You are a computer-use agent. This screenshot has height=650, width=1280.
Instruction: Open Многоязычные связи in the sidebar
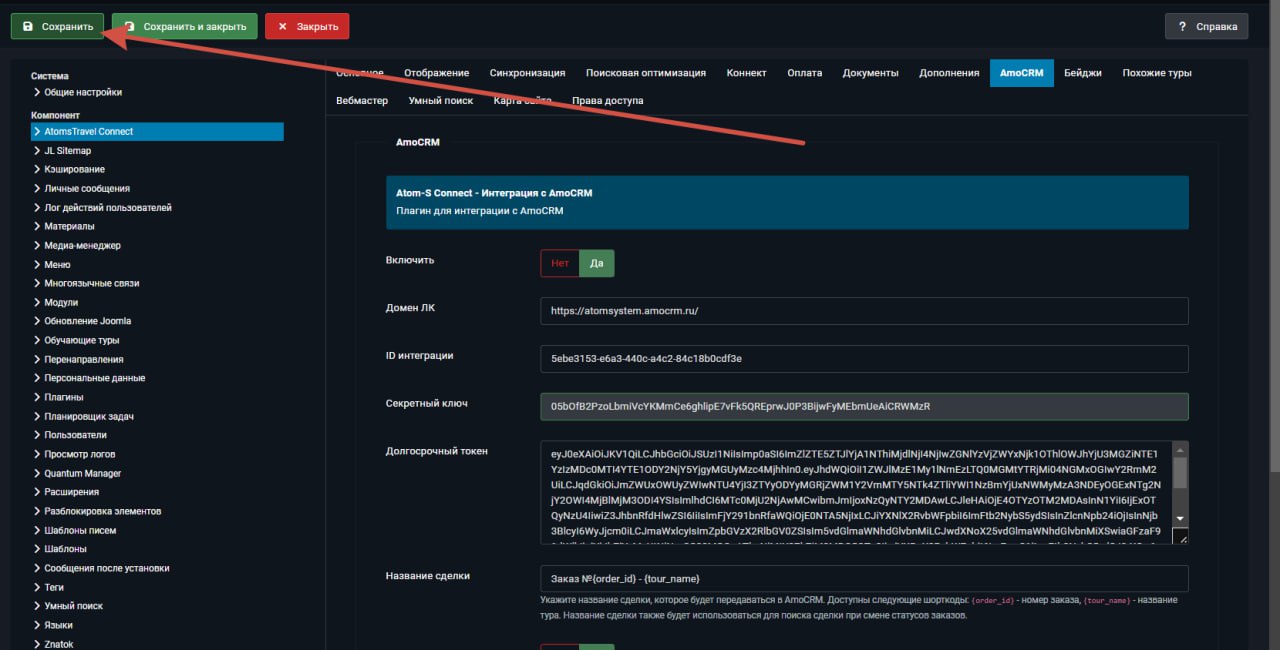(x=92, y=283)
